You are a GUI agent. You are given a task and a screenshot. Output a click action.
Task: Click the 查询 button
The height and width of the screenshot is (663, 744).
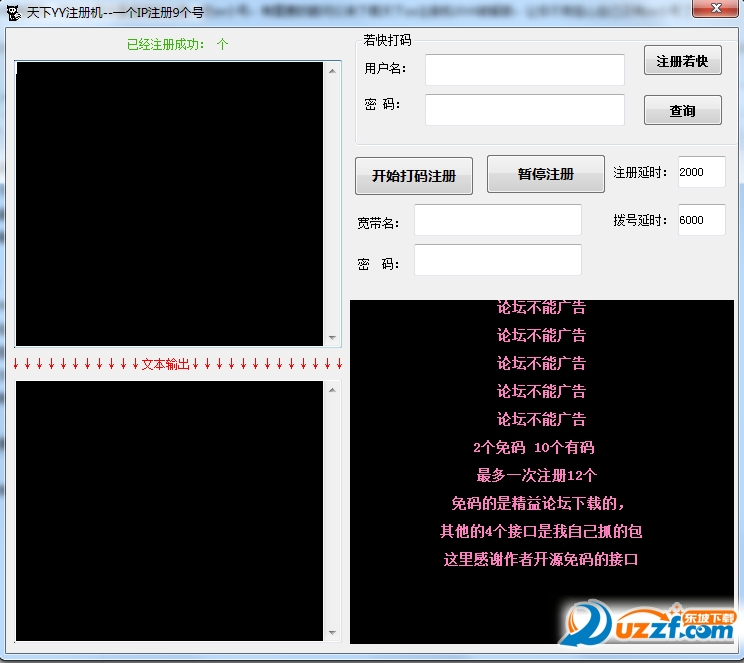[x=682, y=110]
